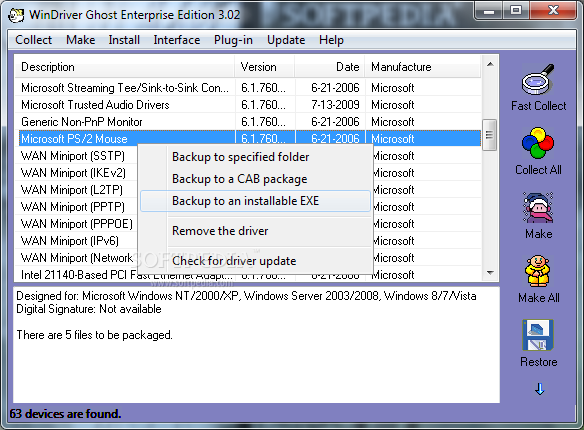Image resolution: width=584 pixels, height=430 pixels.
Task: Open the Make menu
Action: pos(80,40)
